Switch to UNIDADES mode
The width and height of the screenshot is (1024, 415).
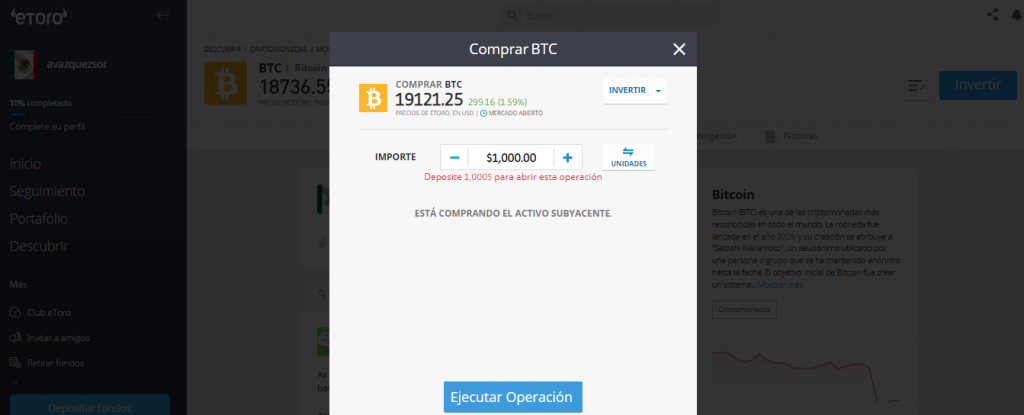pos(628,158)
